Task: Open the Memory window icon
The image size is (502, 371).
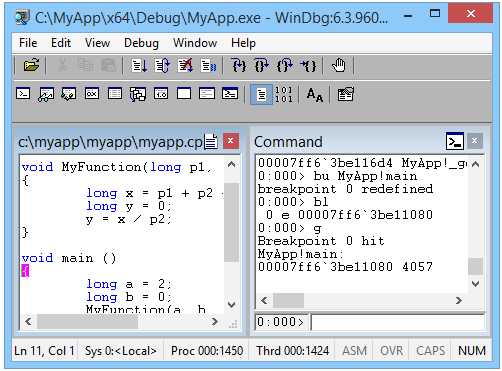Action: click(115, 94)
